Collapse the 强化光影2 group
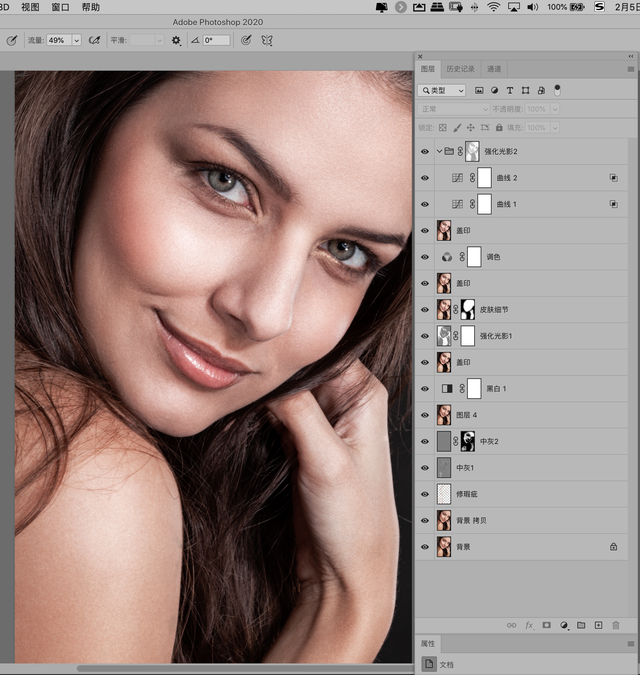 click(437, 152)
